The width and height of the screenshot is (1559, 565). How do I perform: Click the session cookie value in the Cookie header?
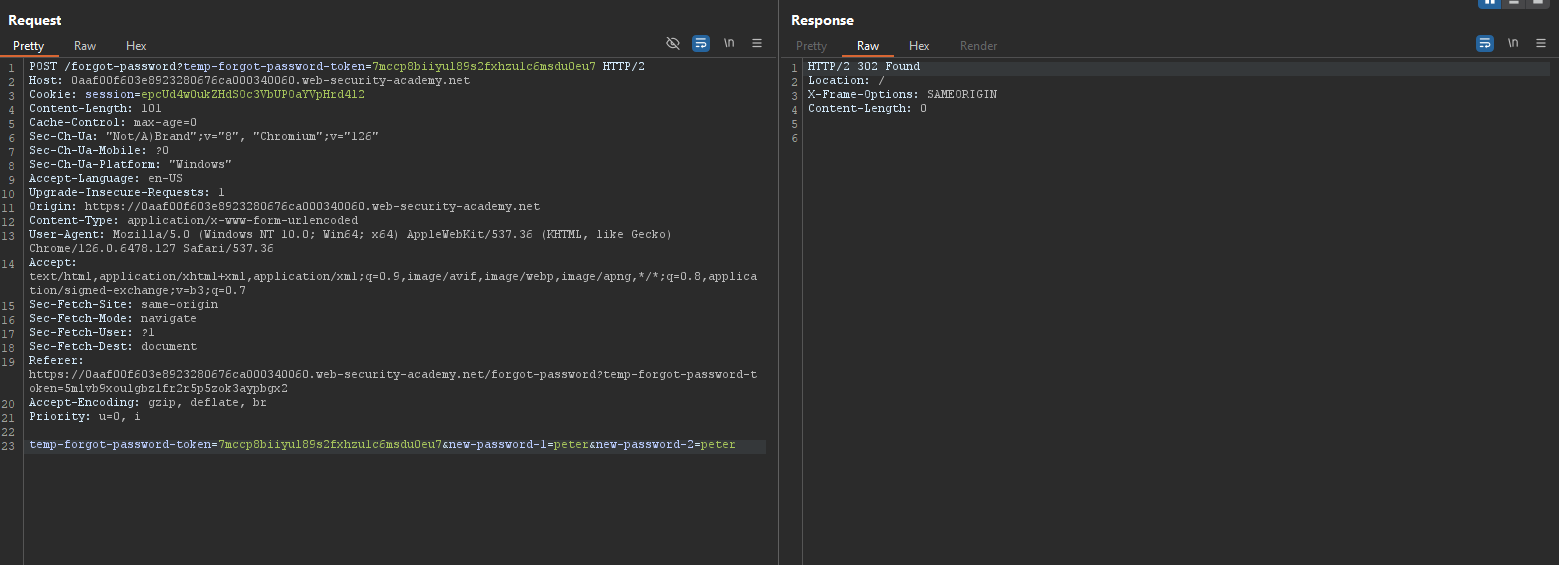tap(253, 95)
